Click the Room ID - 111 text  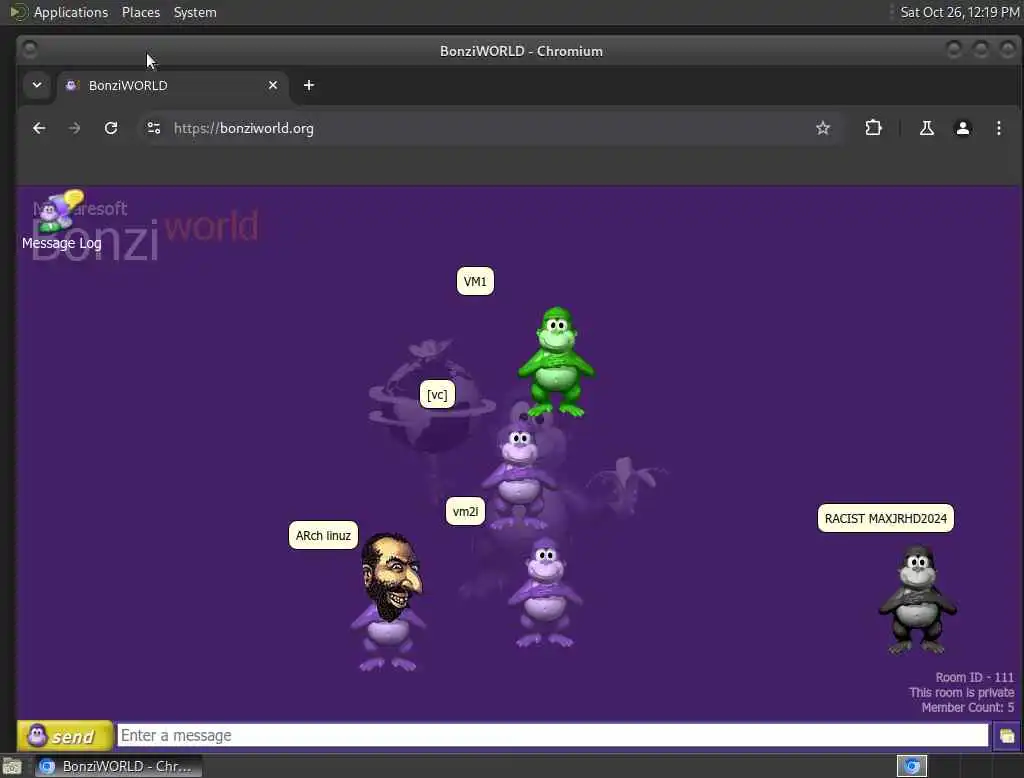(974, 677)
